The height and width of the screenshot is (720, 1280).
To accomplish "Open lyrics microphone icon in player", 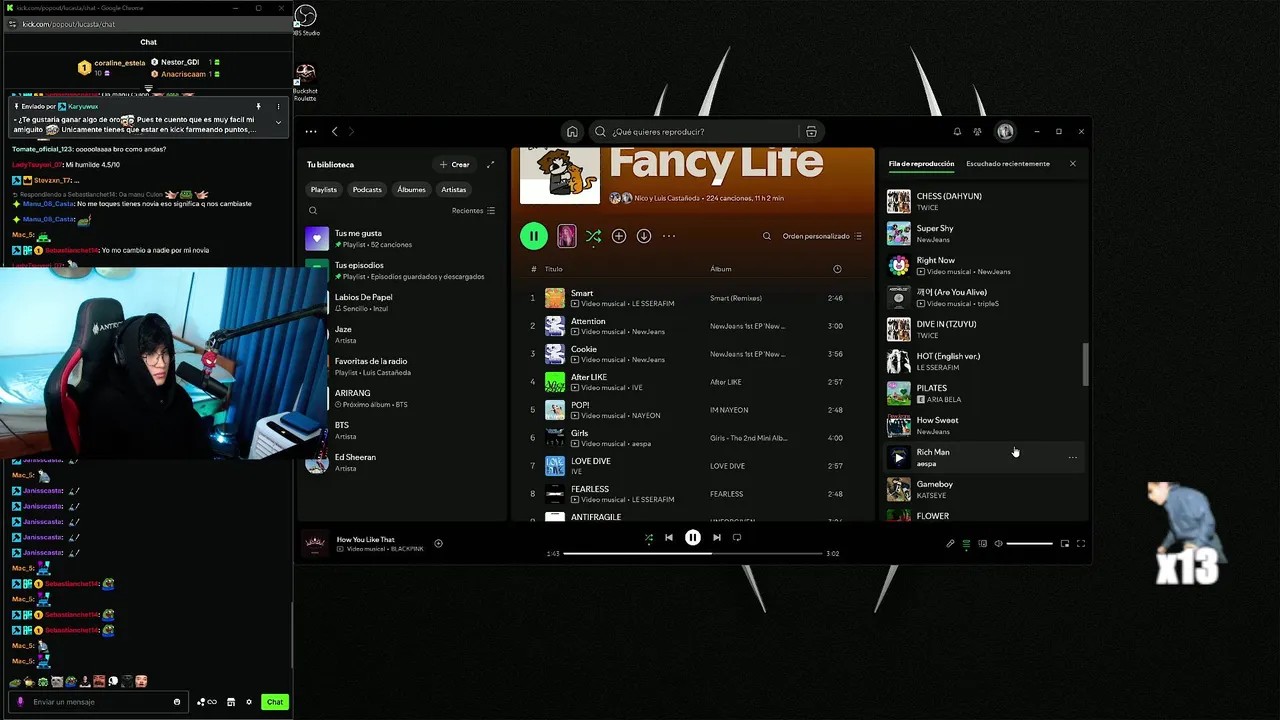I will click(950, 543).
